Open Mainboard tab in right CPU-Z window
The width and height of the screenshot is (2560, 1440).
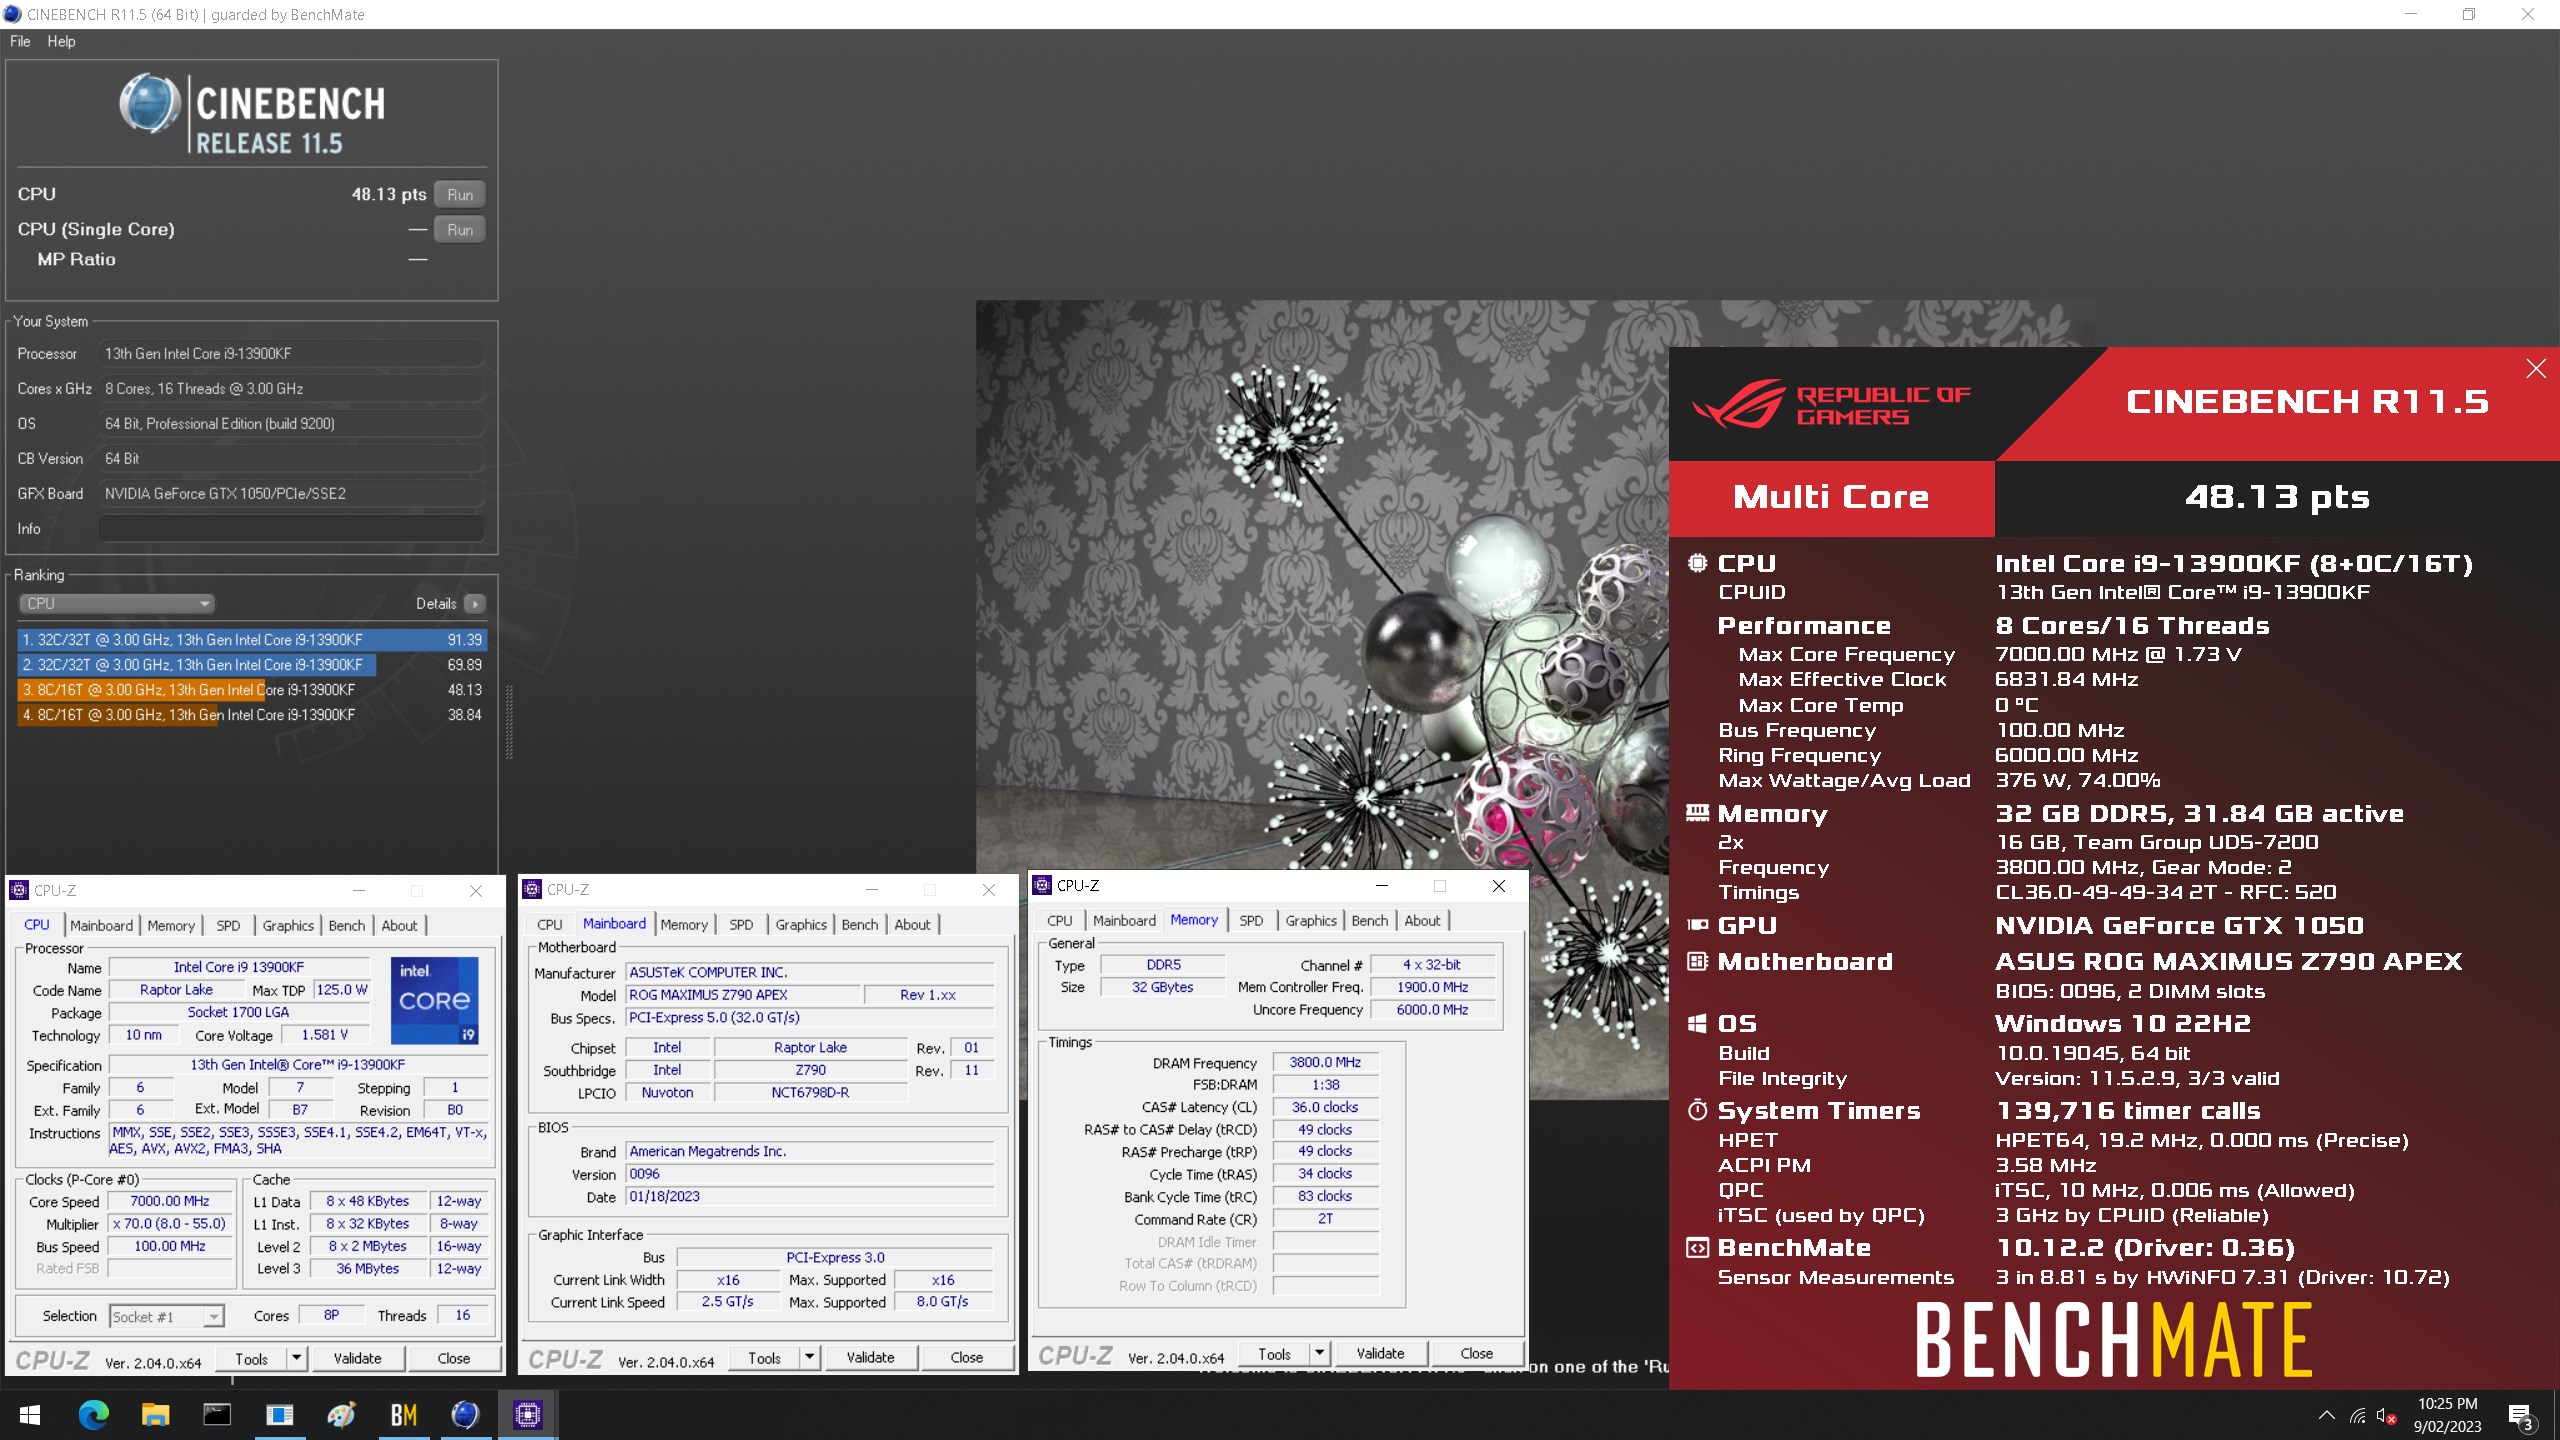coord(1124,920)
